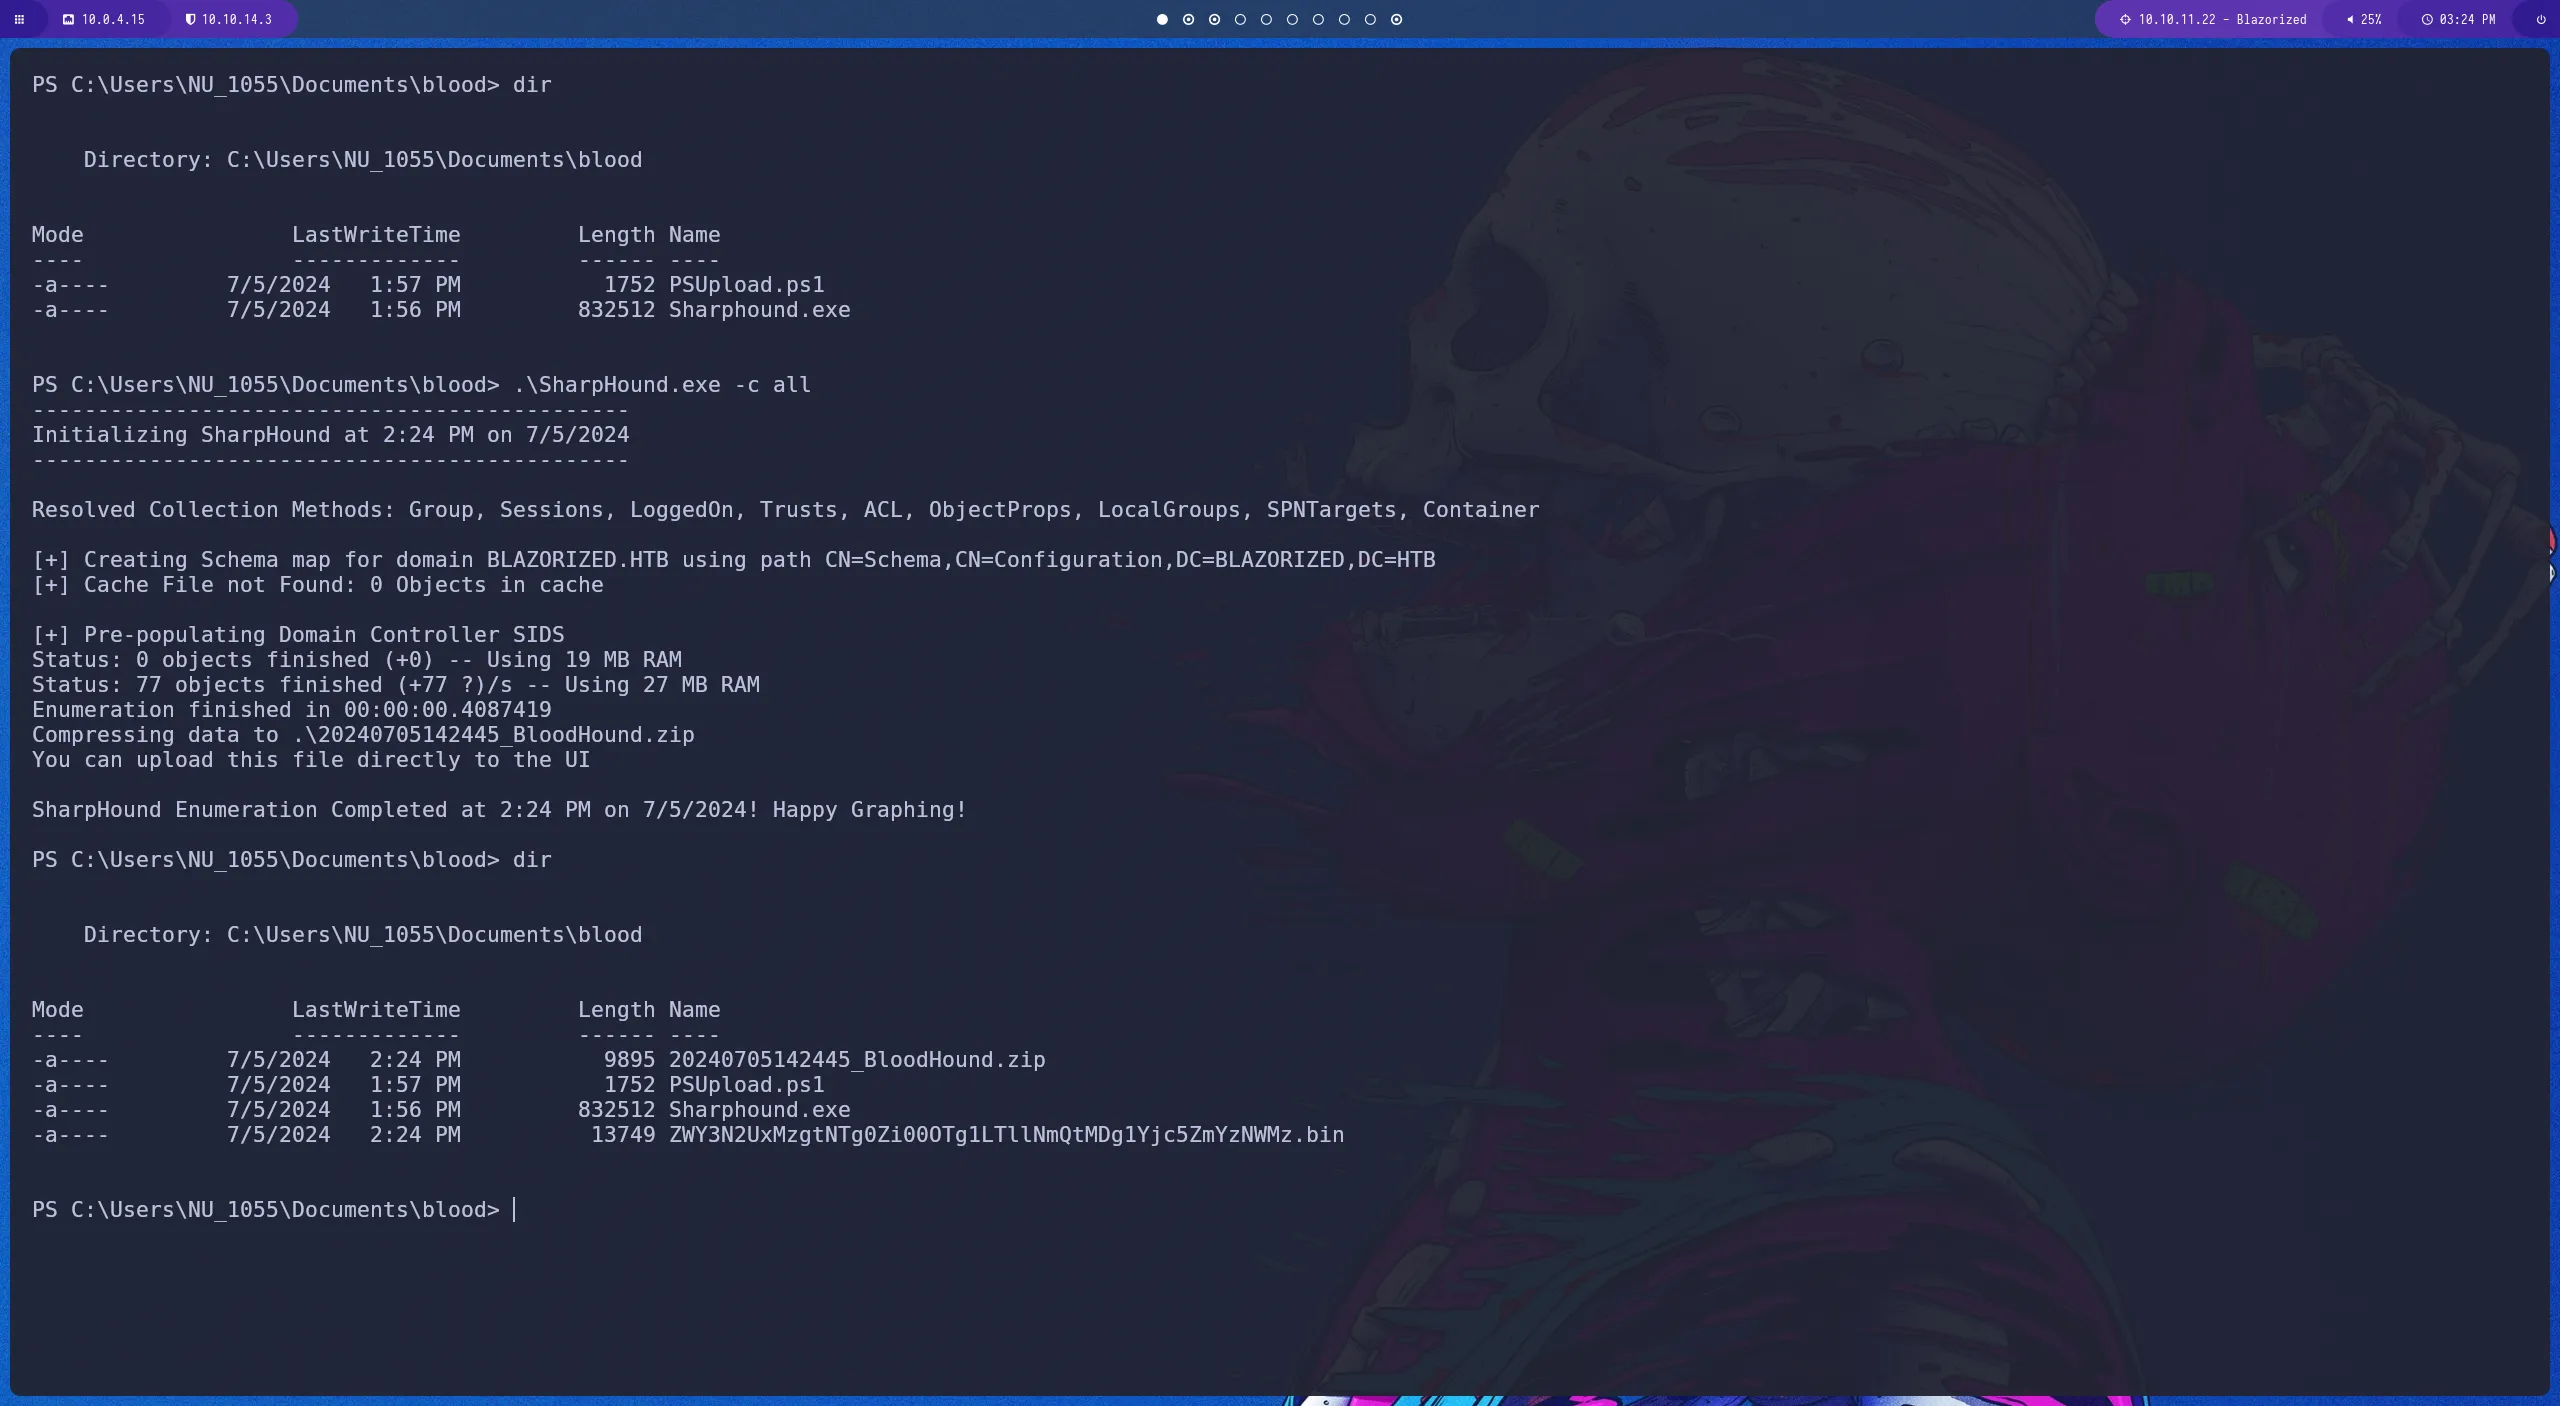Viewport: 2560px width, 1406px height.
Task: Click the crosshair target icon near 10.10.11.22
Action: tap(2126, 19)
